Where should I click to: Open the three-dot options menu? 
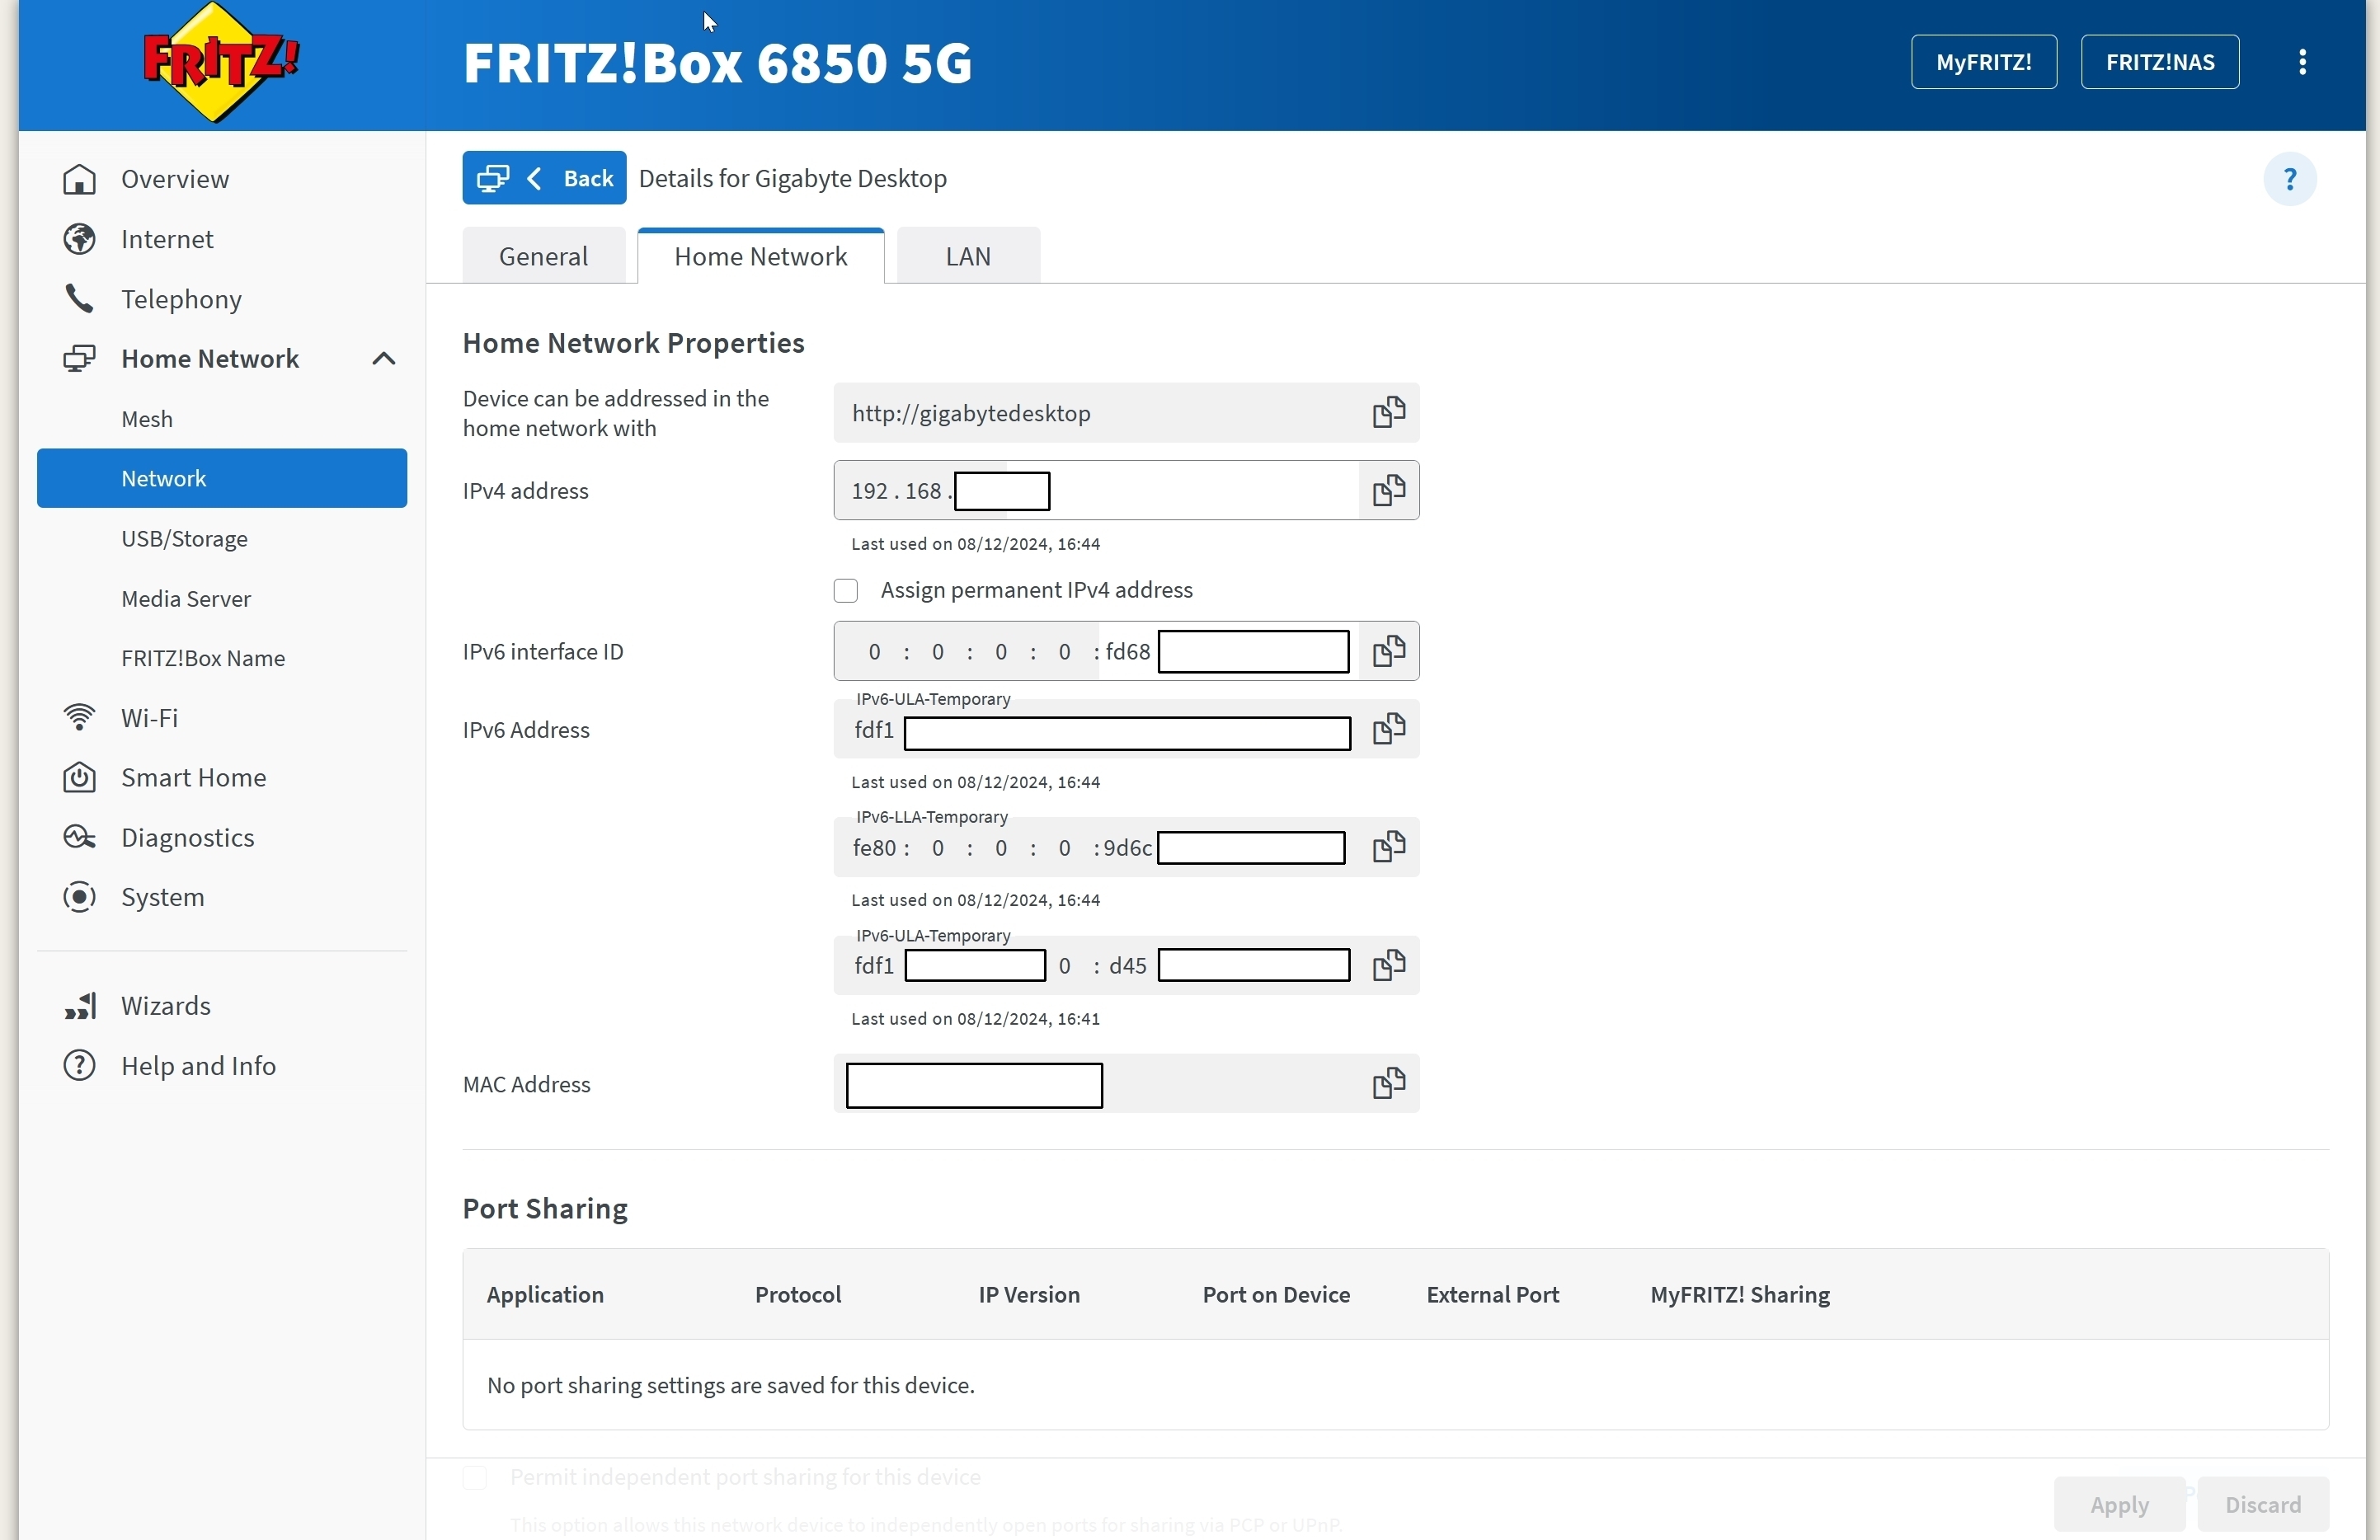pos(2302,62)
